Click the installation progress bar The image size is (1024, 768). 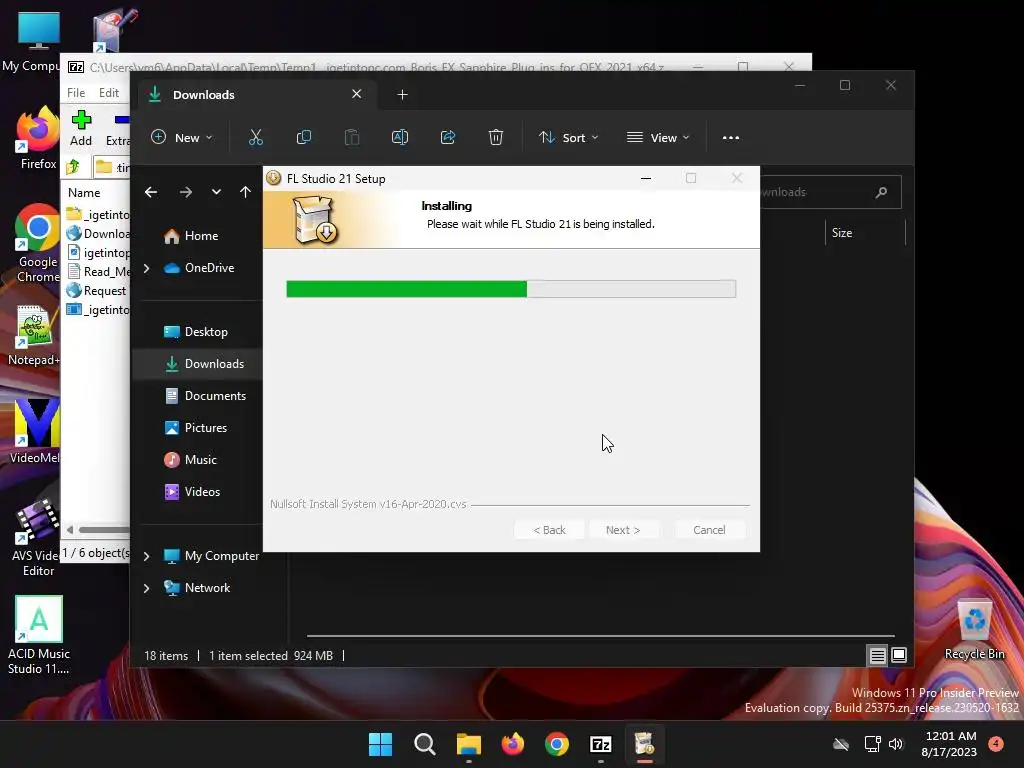click(511, 289)
